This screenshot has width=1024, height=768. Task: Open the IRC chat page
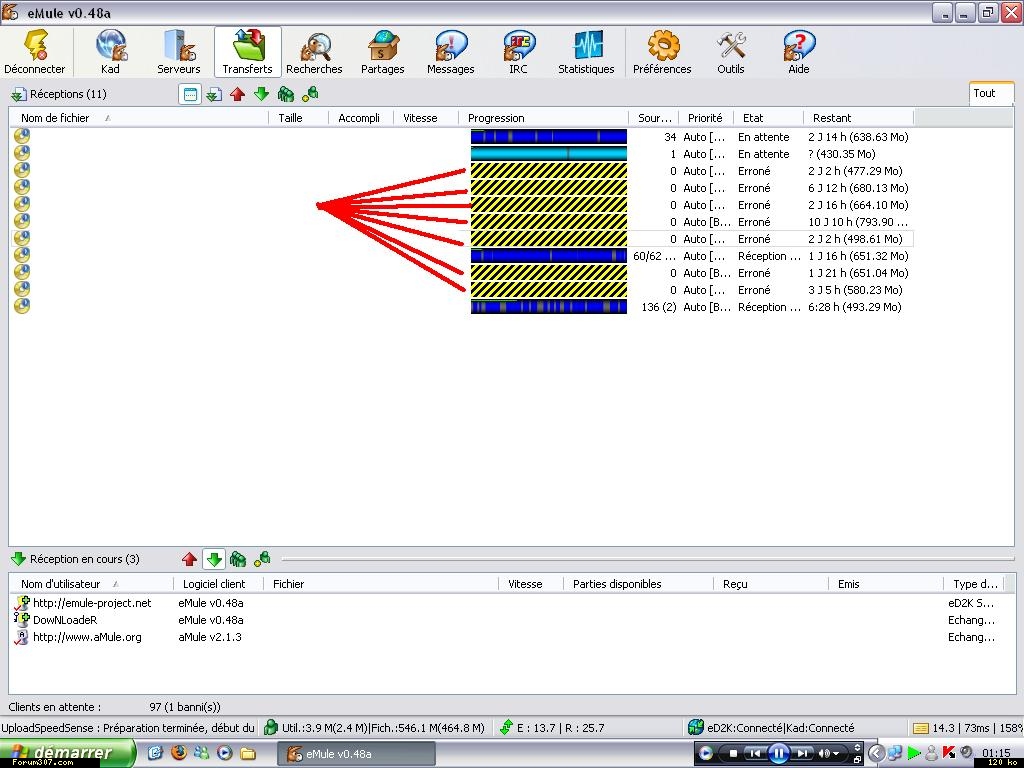[519, 52]
